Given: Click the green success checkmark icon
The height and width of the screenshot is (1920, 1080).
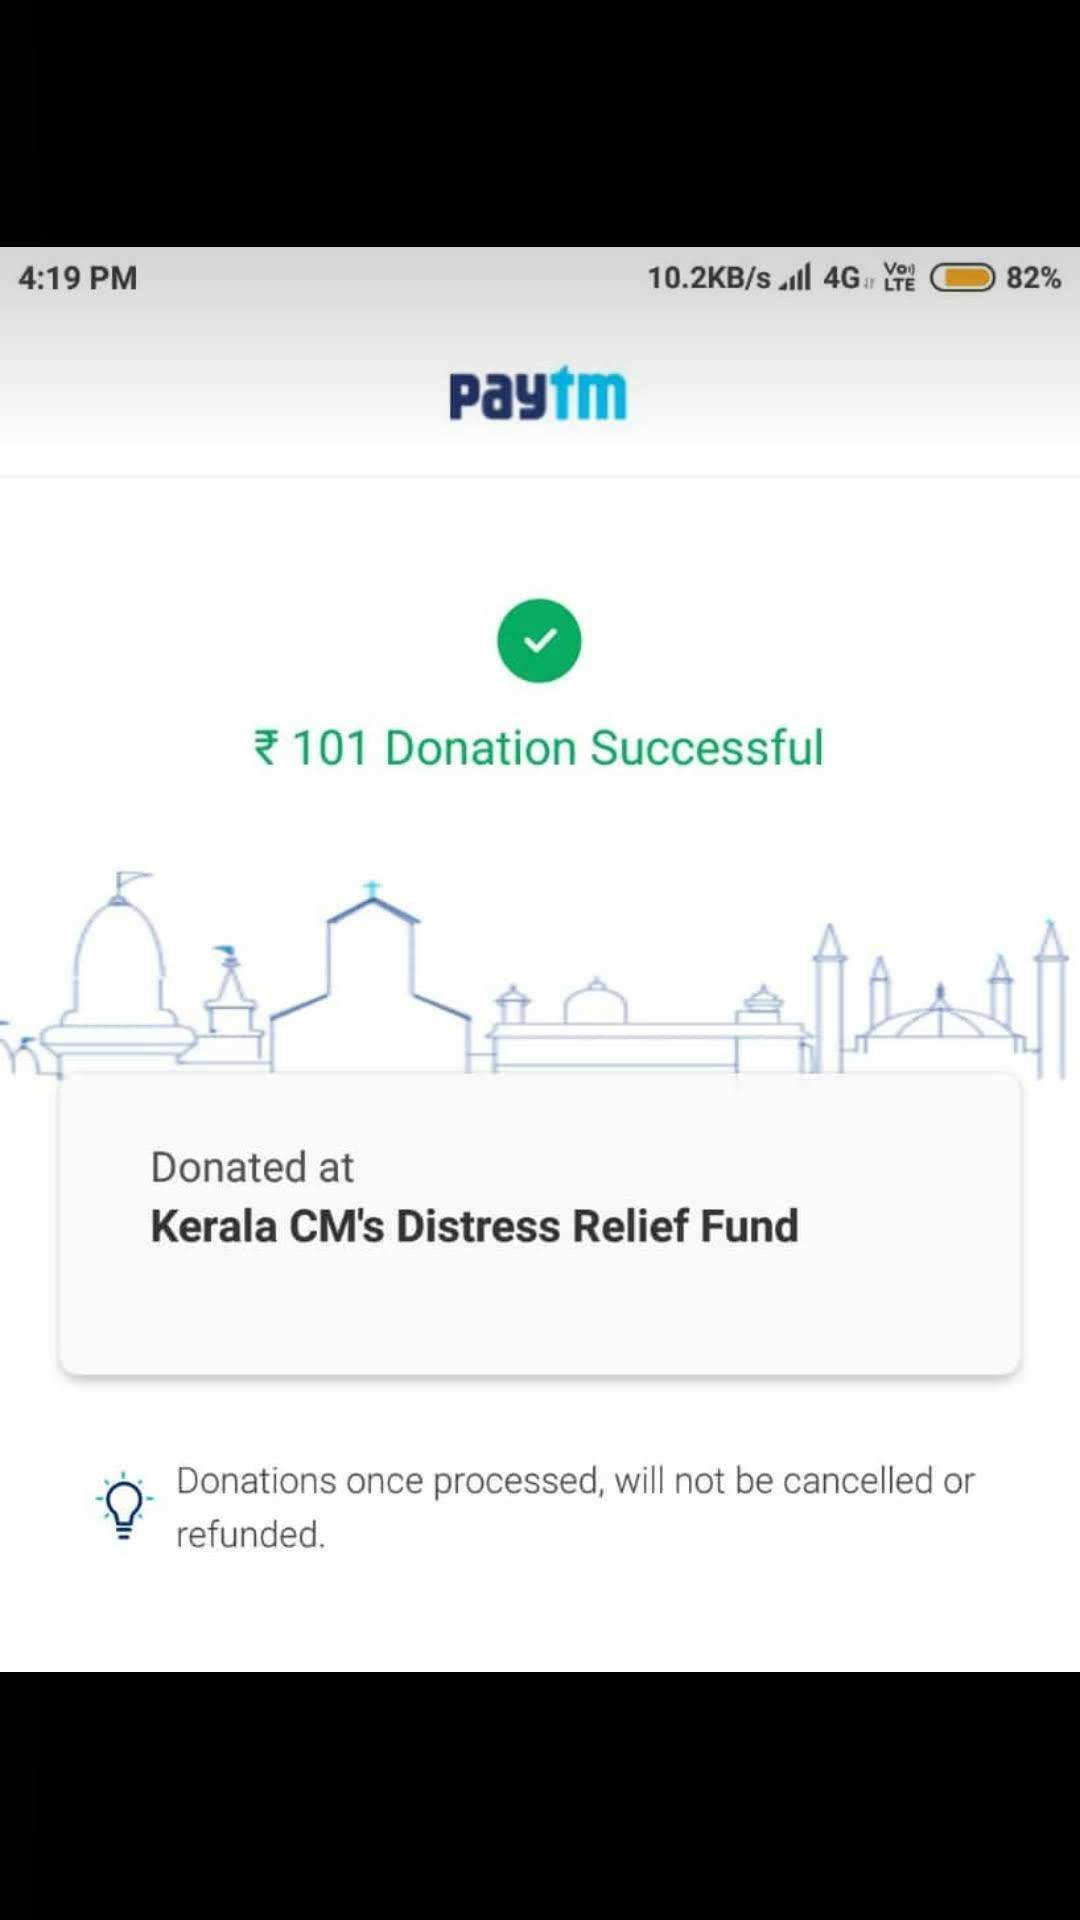Looking at the screenshot, I should 539,641.
